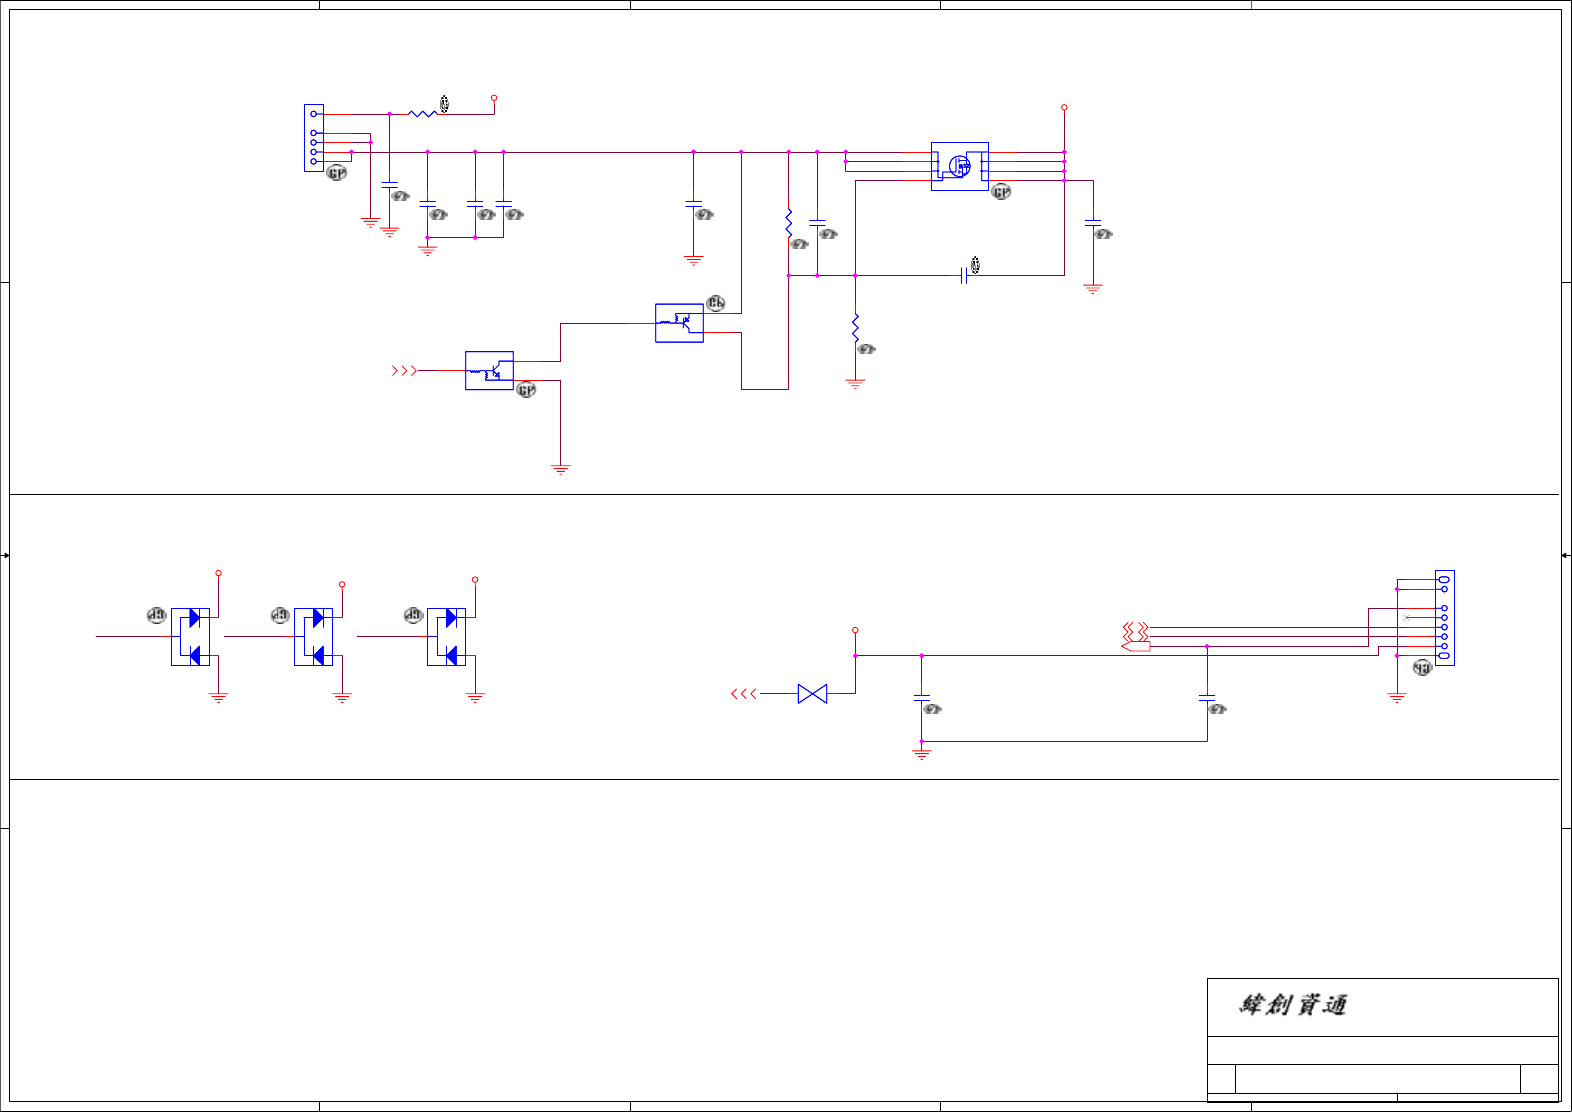1572x1112 pixels.
Task: Select the MOSFET symbol in the schematic
Action: [x=960, y=166]
